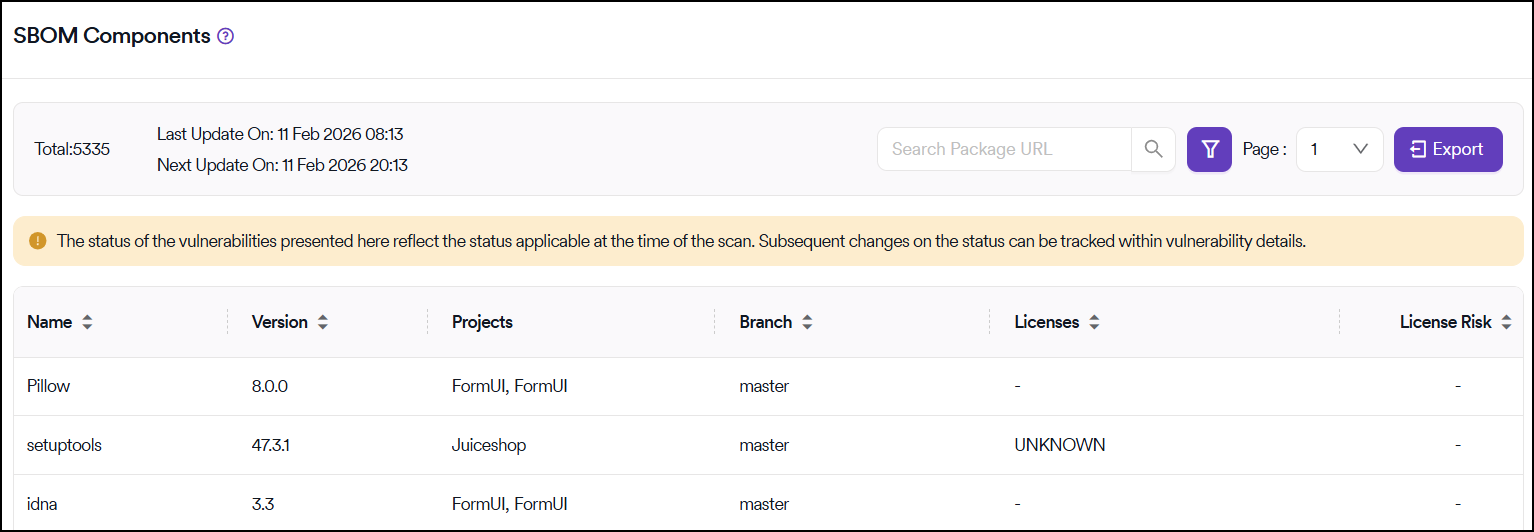Image resolution: width=1534 pixels, height=532 pixels.
Task: Click the Export button
Action: [1447, 149]
